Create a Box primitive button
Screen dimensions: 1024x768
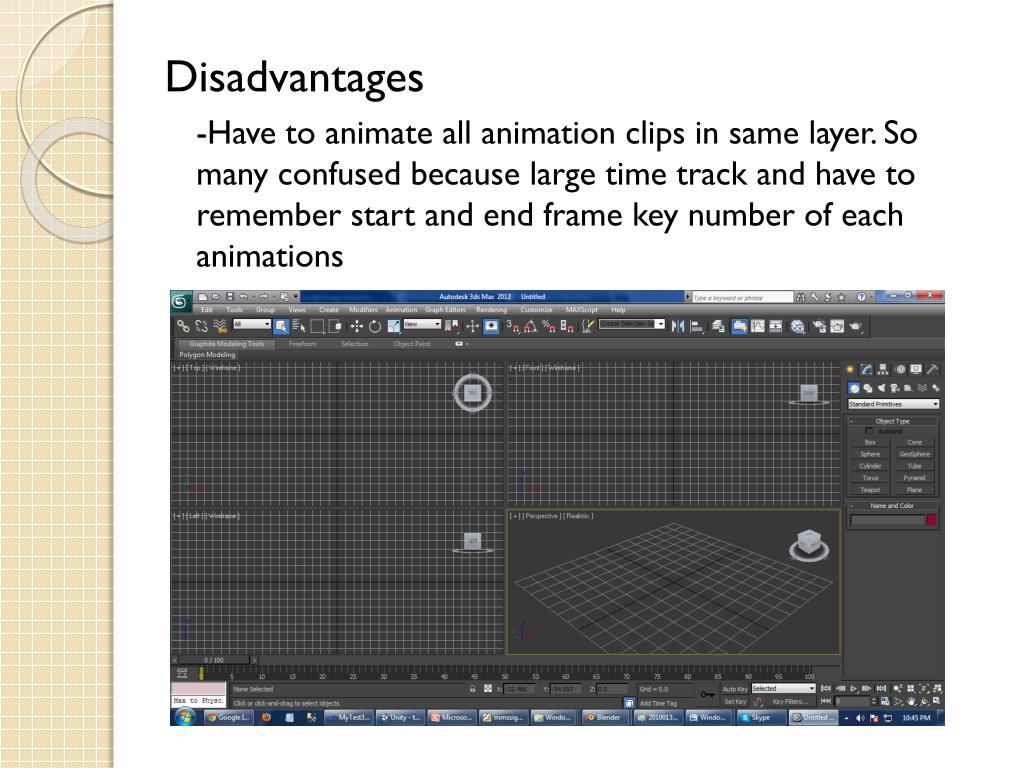tap(870, 442)
